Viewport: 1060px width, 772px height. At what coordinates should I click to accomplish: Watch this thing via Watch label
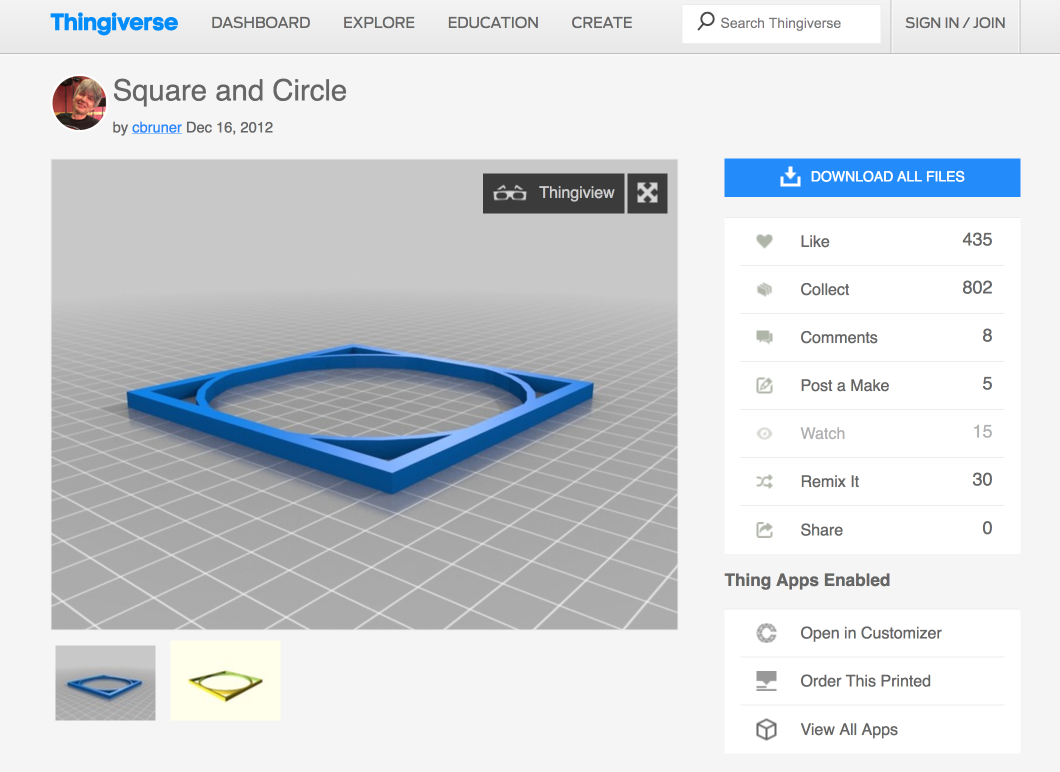pos(823,433)
